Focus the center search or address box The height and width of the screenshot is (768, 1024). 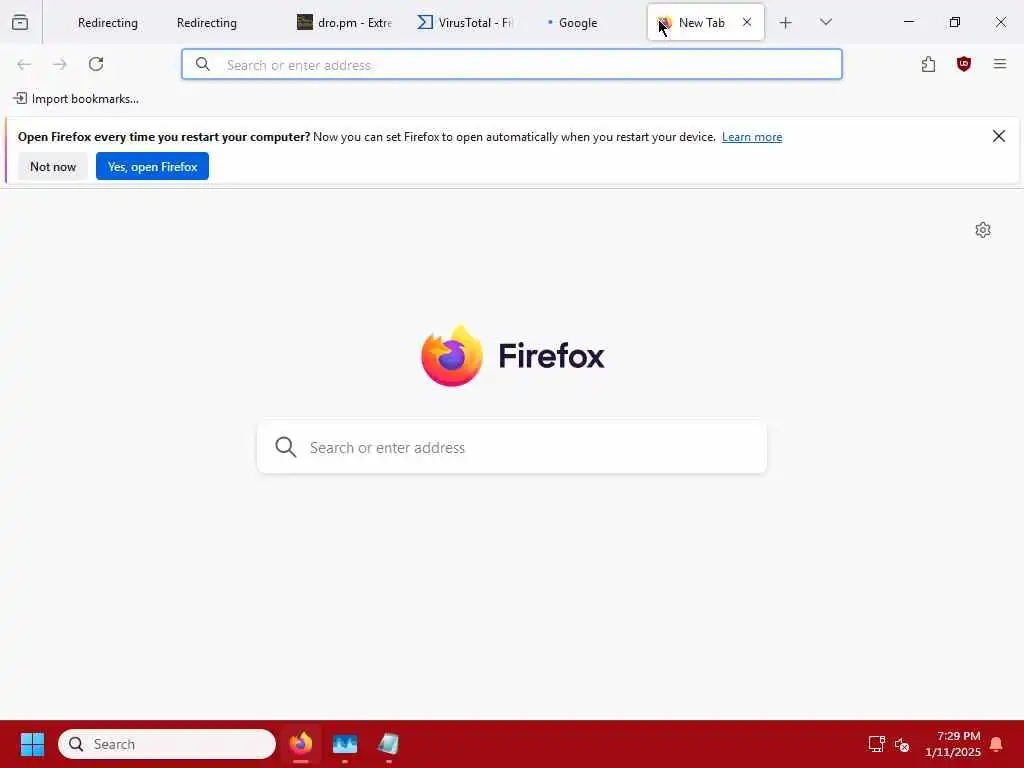click(512, 447)
